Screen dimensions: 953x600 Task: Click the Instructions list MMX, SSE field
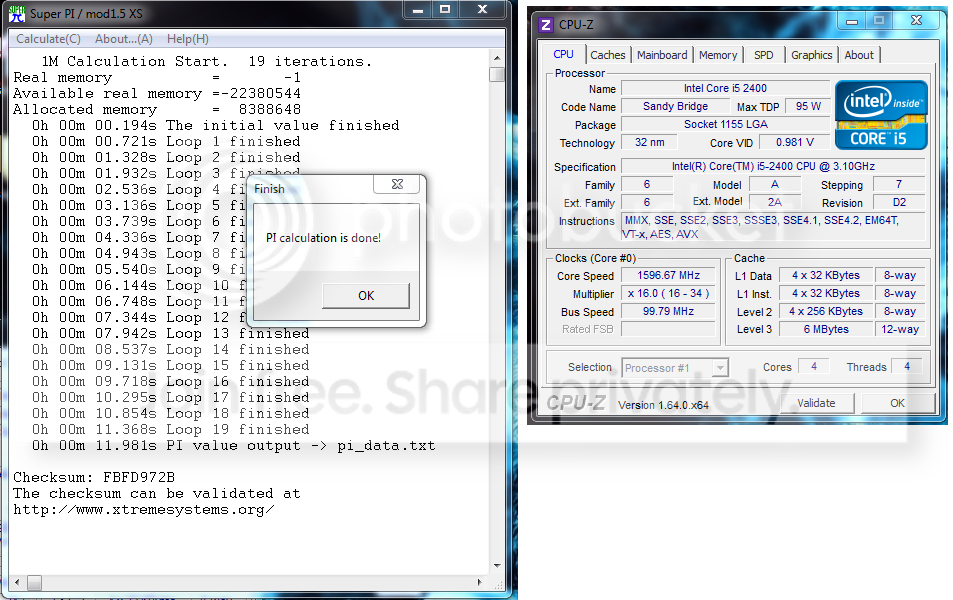(773, 227)
